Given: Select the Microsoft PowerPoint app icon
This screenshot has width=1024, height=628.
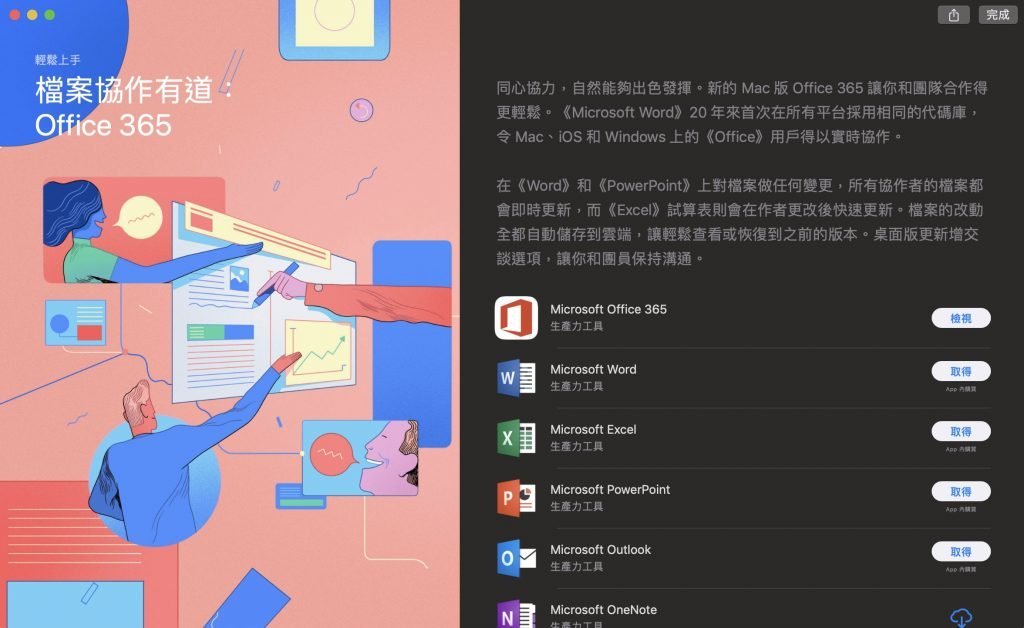Looking at the screenshot, I should tap(516, 498).
